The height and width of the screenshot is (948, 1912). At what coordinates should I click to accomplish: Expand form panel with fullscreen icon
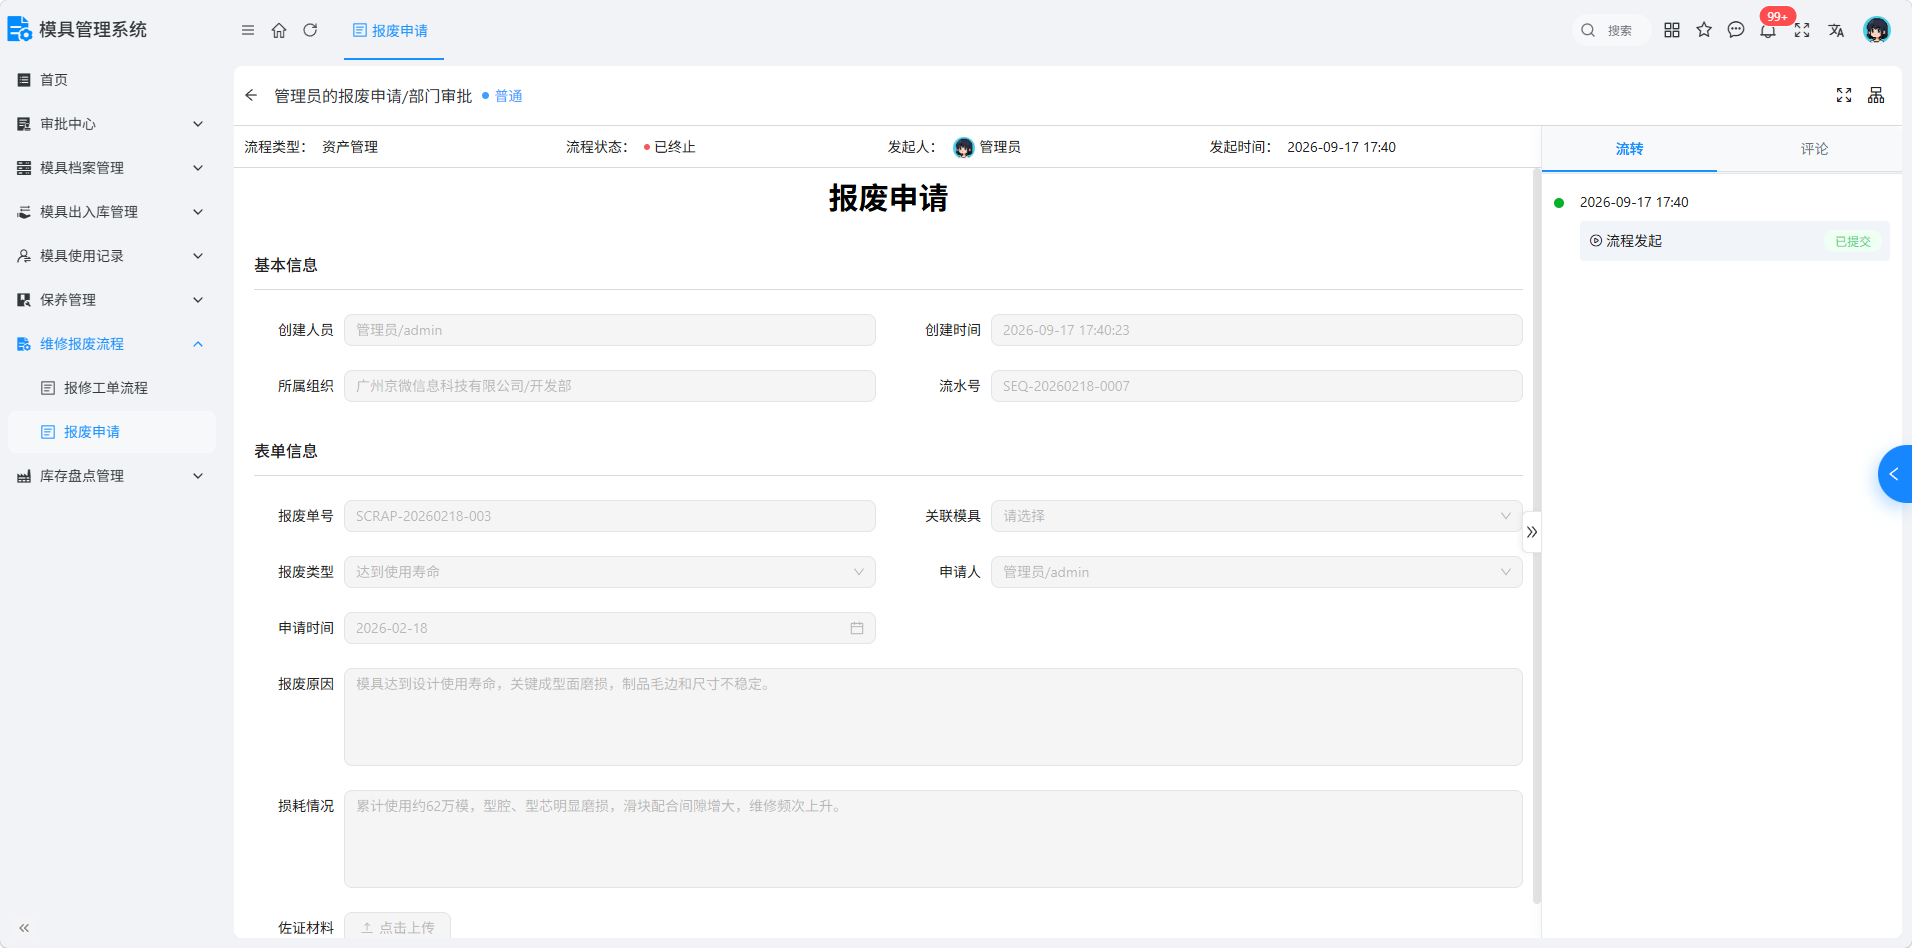click(x=1844, y=95)
